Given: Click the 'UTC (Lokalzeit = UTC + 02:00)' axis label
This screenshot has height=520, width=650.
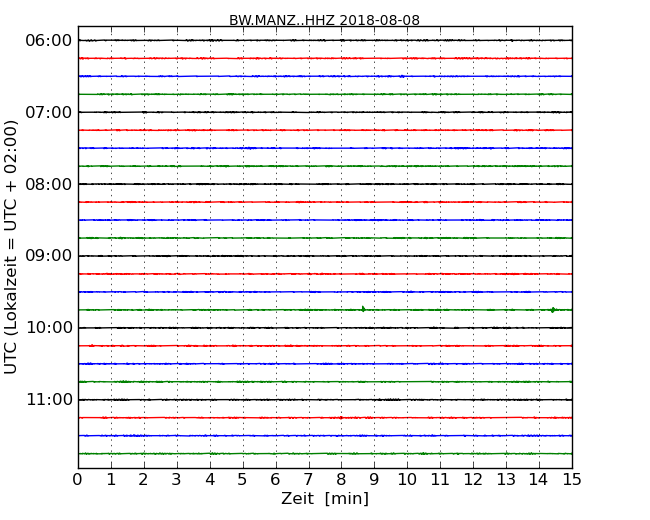Looking at the screenshot, I should point(11,247).
